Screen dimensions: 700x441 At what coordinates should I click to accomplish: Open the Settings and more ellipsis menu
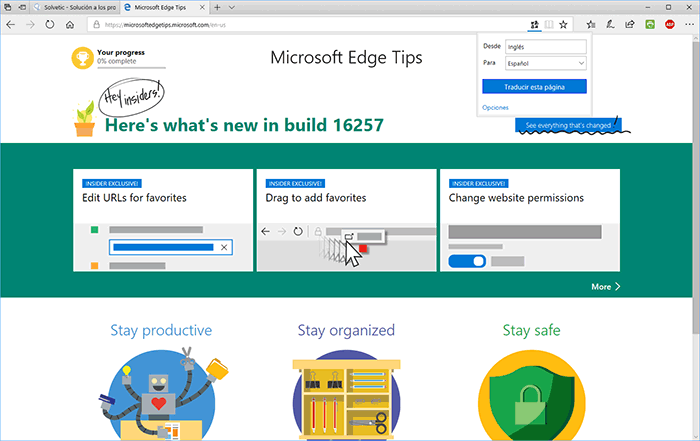[689, 25]
